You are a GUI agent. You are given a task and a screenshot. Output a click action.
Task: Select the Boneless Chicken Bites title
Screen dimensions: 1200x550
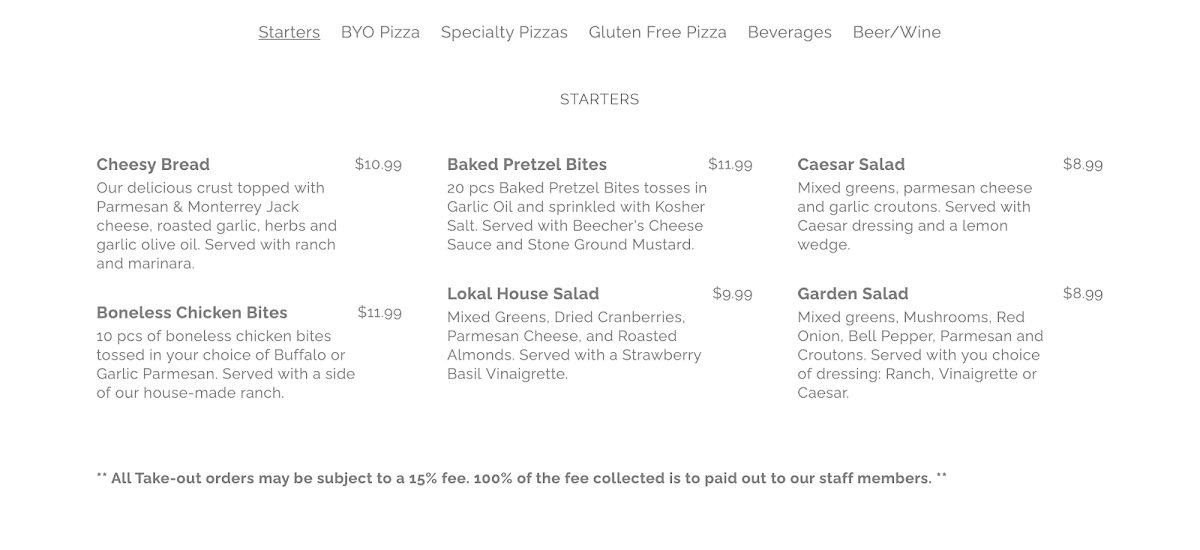point(192,313)
